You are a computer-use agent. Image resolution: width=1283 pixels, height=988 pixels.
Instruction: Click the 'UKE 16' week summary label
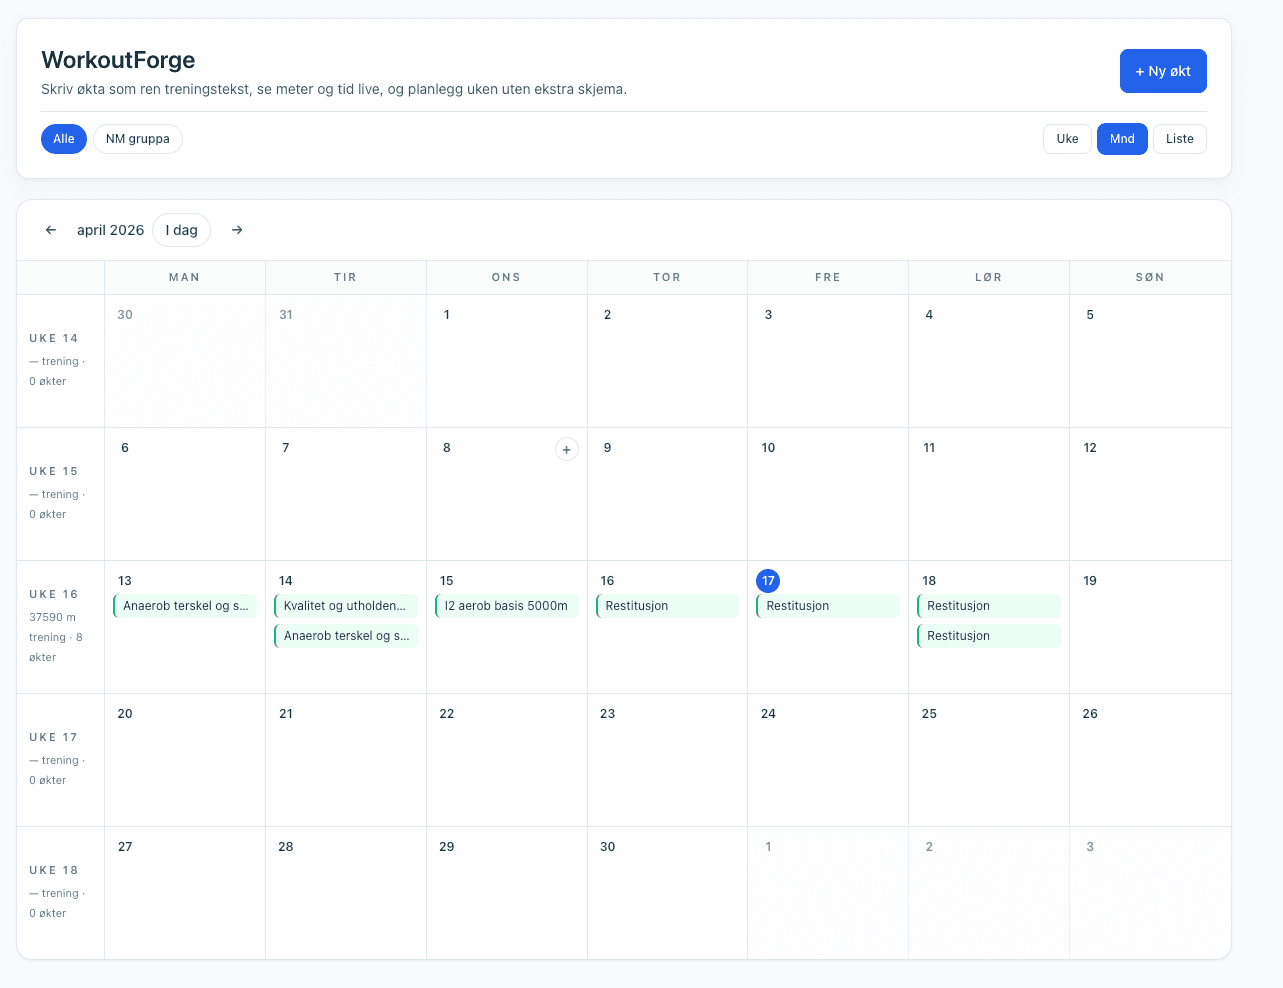(x=53, y=594)
